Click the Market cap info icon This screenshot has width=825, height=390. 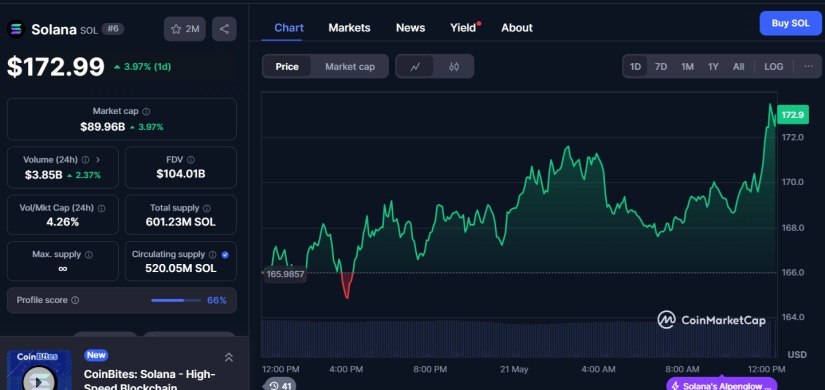tap(146, 112)
